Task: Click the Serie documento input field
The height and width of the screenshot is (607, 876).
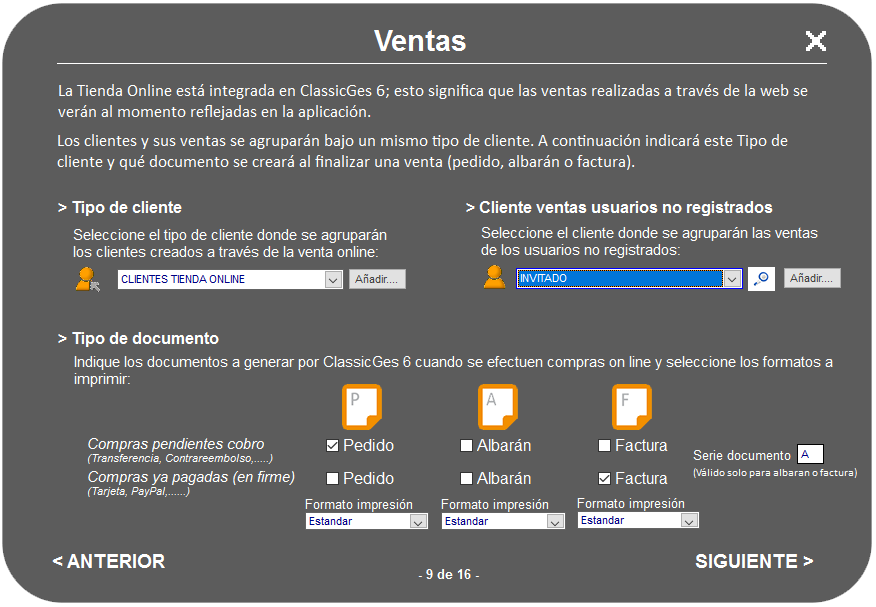Action: [x=810, y=455]
